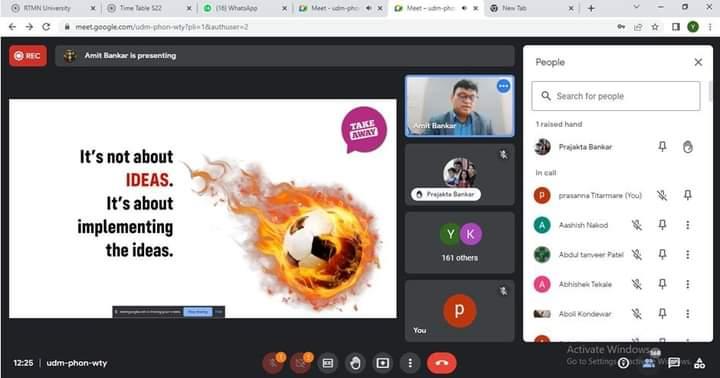This screenshot has width=720, height=378.
Task: Pin Prajakta Bankar in People list
Action: 662,147
